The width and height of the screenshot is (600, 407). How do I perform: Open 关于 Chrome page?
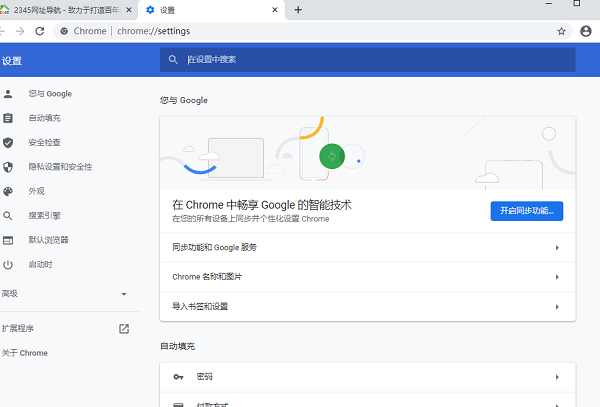click(x=24, y=353)
